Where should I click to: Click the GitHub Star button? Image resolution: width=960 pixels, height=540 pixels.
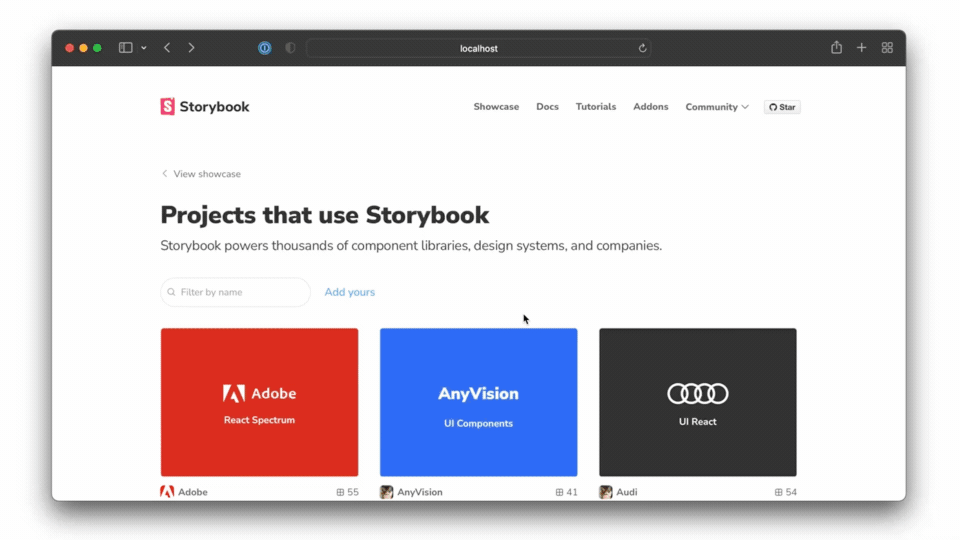782,107
